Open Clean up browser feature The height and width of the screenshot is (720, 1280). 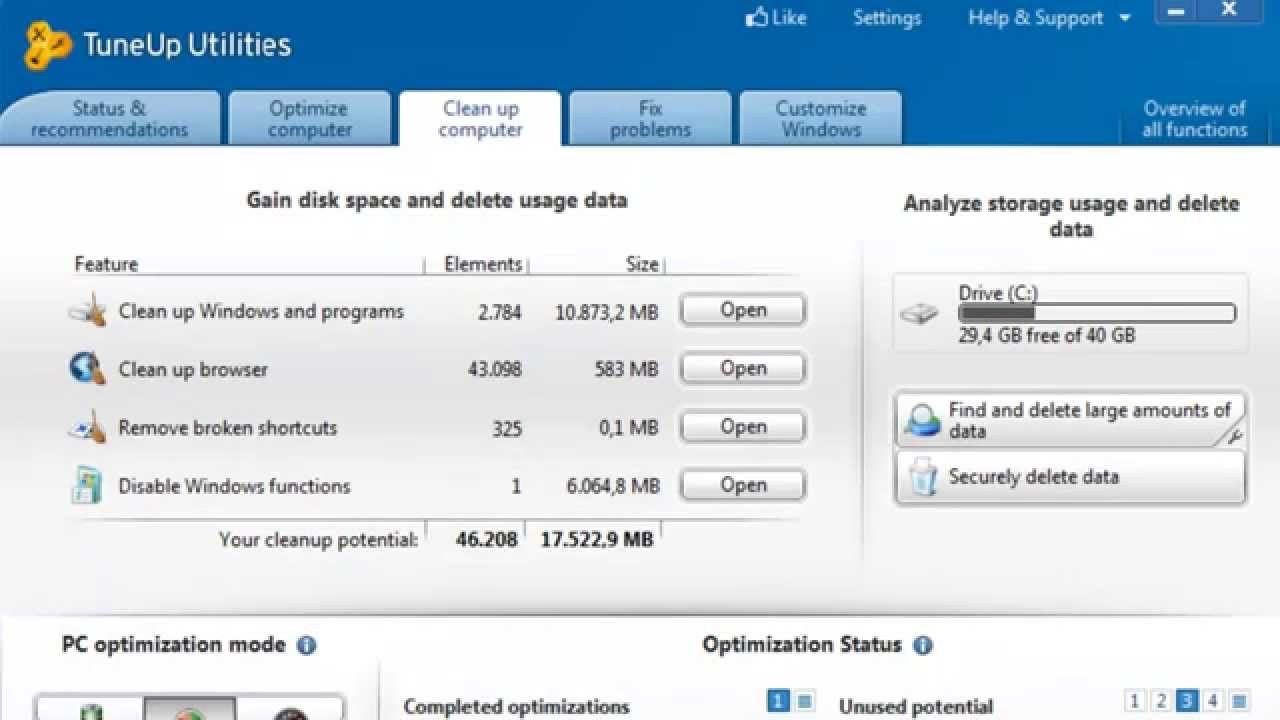click(x=743, y=368)
